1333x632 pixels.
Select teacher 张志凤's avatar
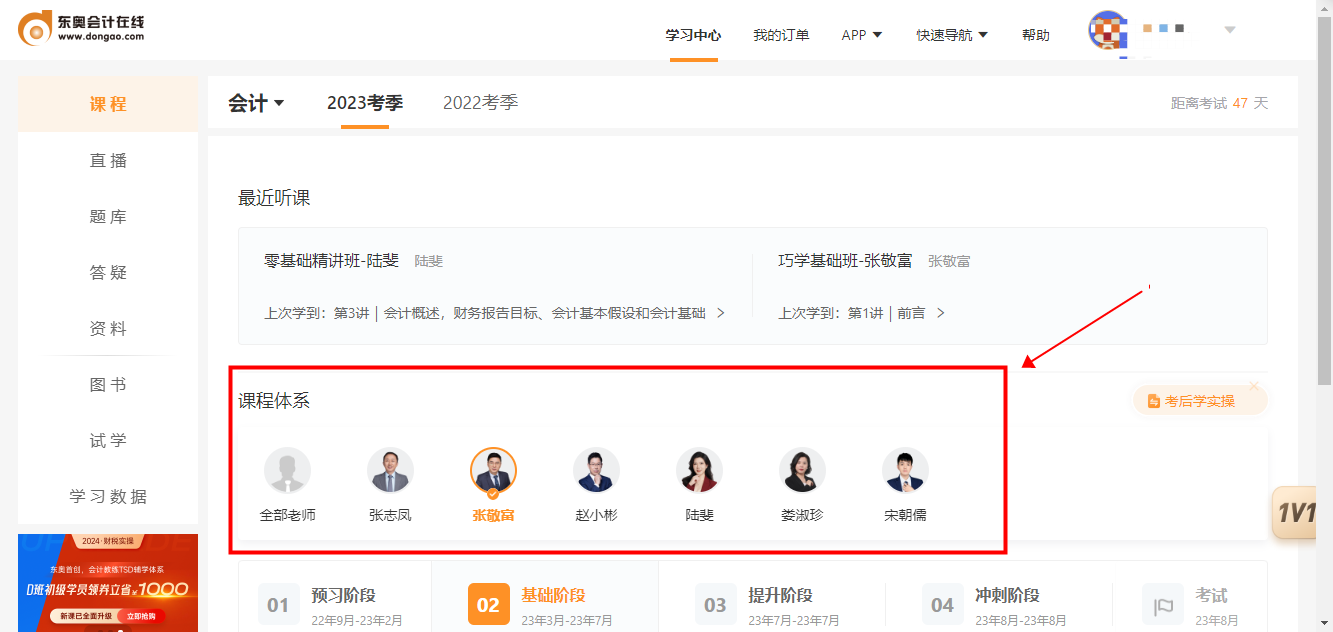tap(390, 470)
